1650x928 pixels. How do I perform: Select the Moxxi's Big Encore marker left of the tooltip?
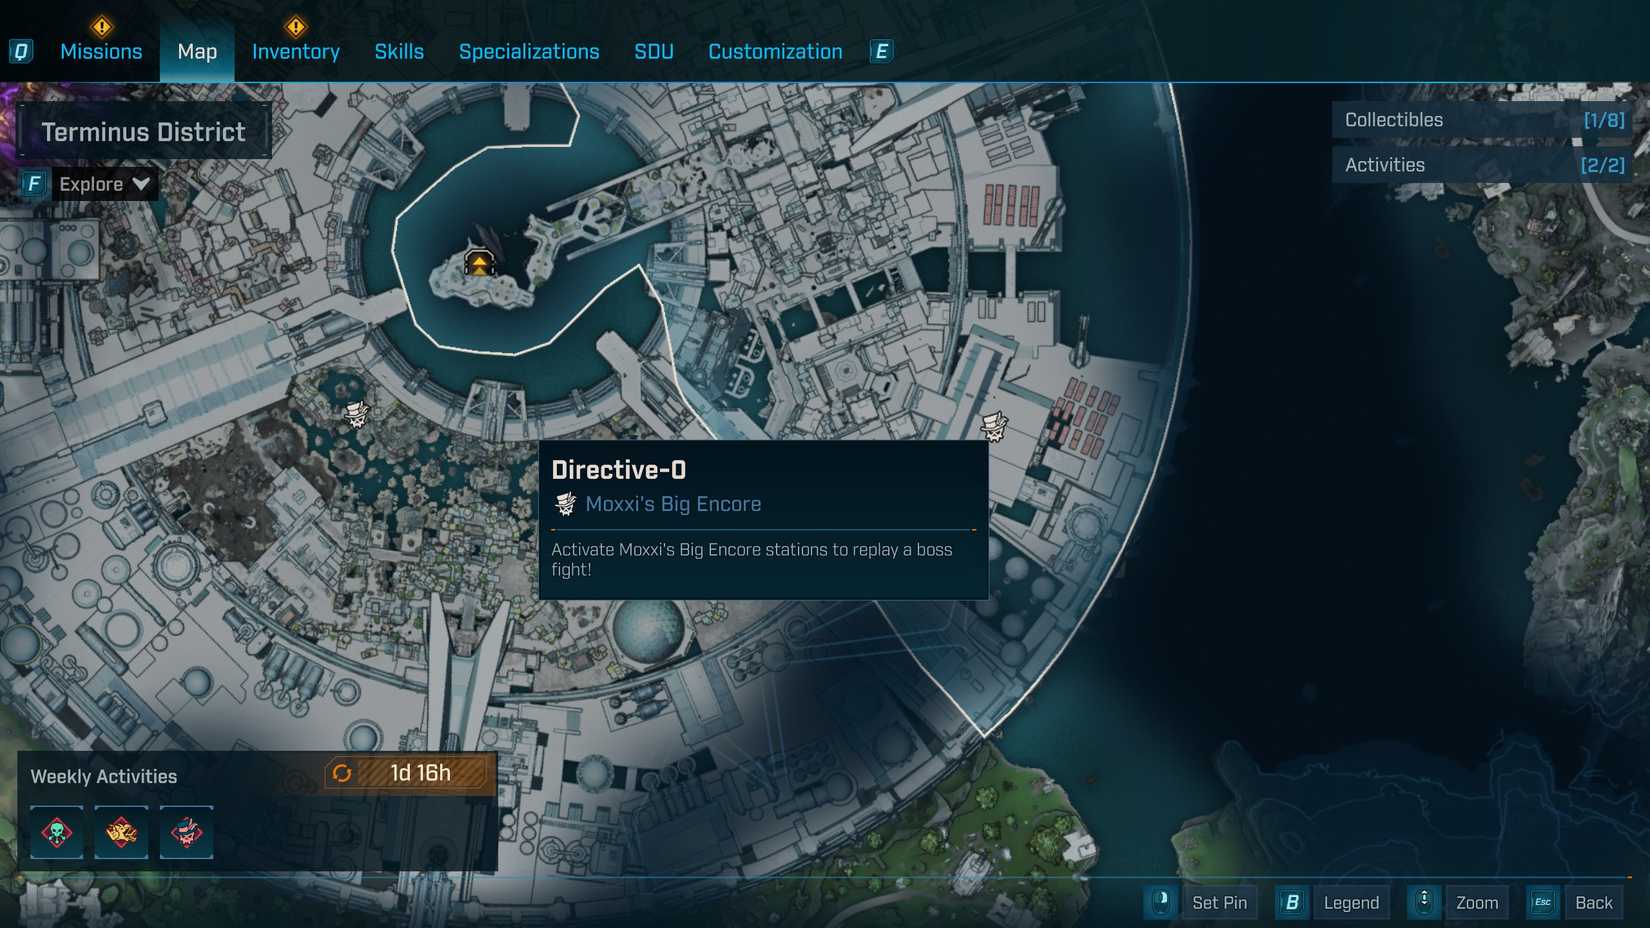356,413
